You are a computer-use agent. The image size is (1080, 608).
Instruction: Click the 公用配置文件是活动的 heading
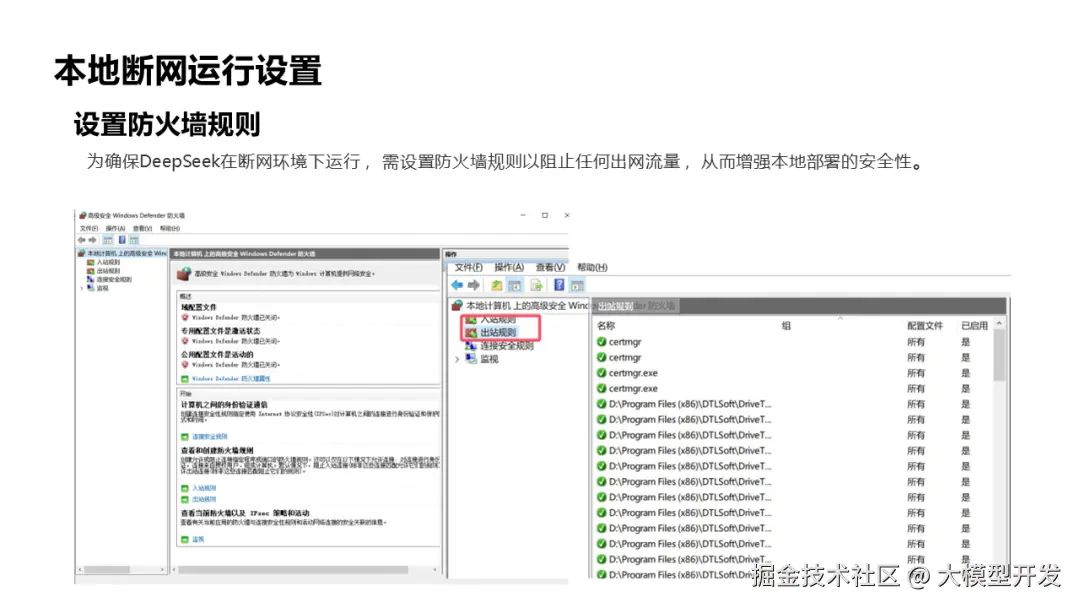(217, 354)
